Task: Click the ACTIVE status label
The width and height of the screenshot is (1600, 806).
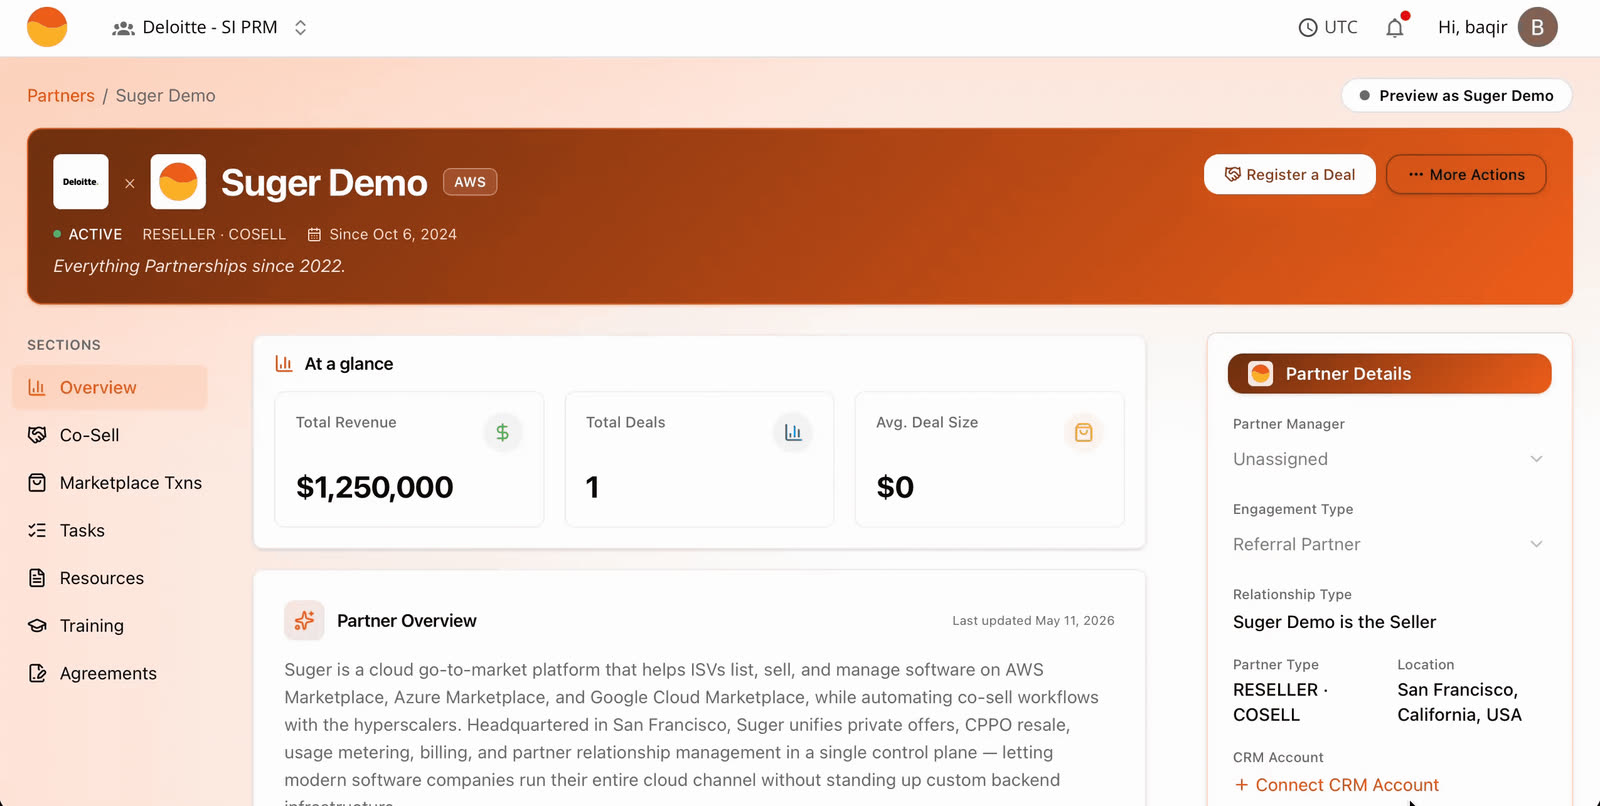Action: click(x=95, y=234)
